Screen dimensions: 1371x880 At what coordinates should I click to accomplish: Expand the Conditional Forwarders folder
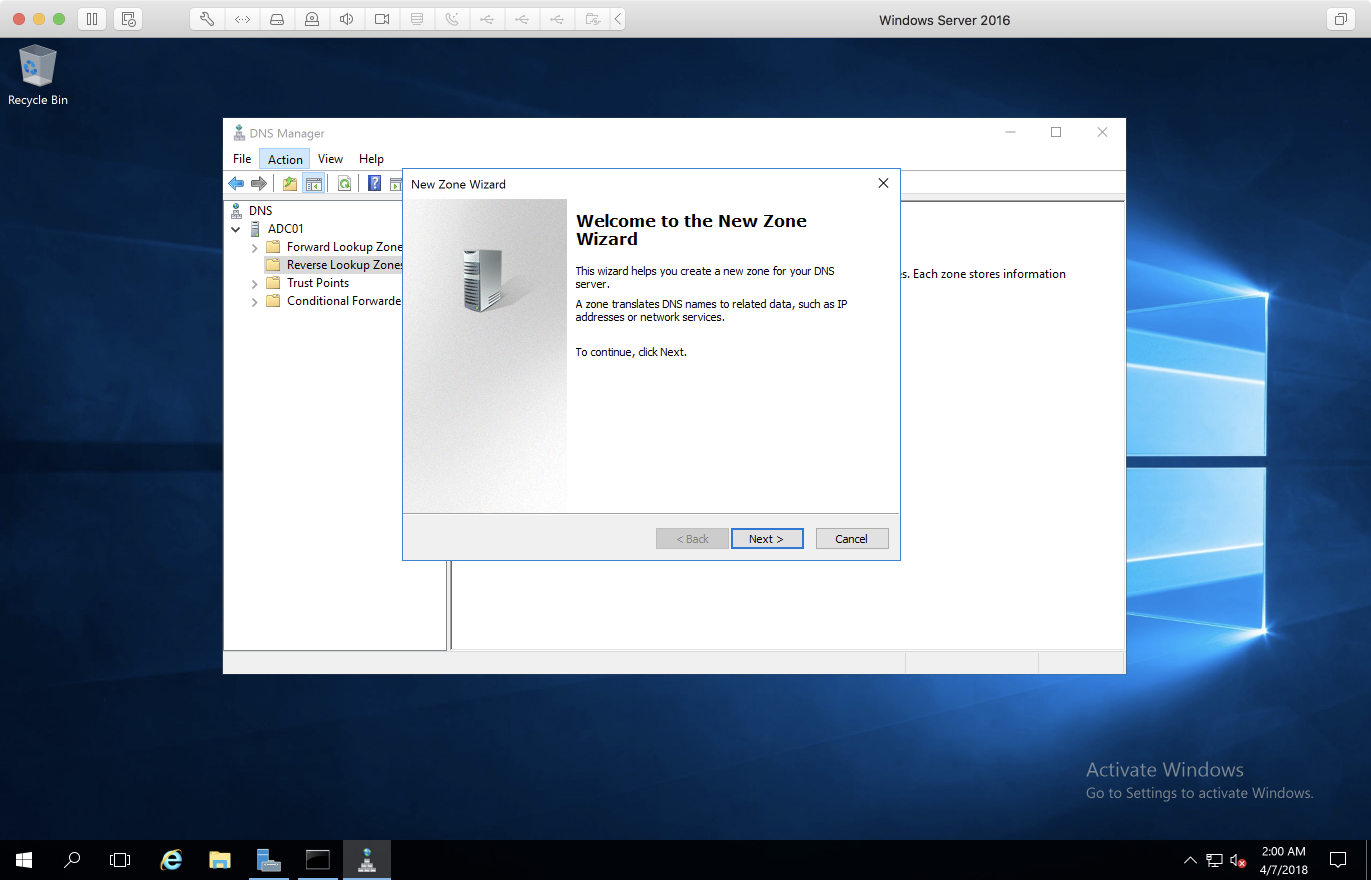tap(255, 301)
